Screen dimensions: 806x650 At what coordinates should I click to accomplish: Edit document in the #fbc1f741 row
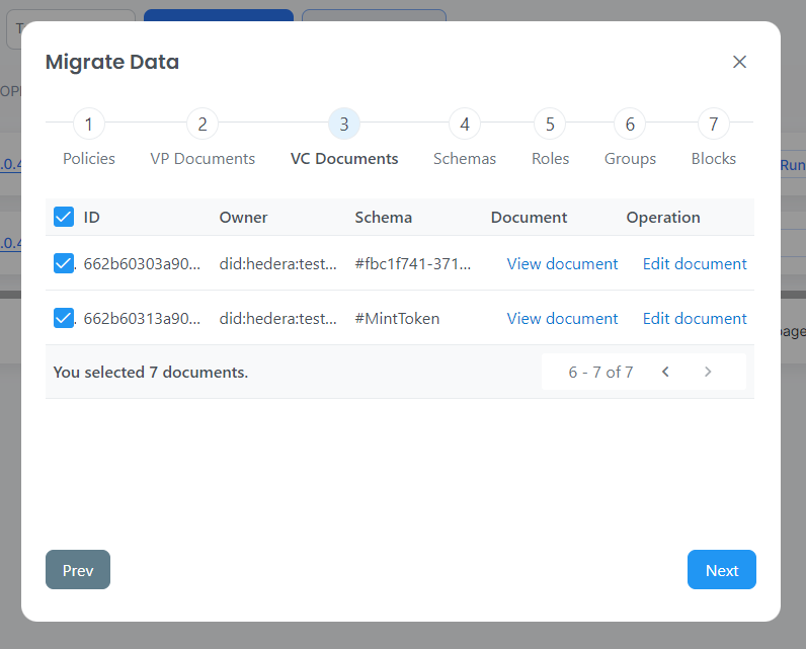(x=694, y=264)
